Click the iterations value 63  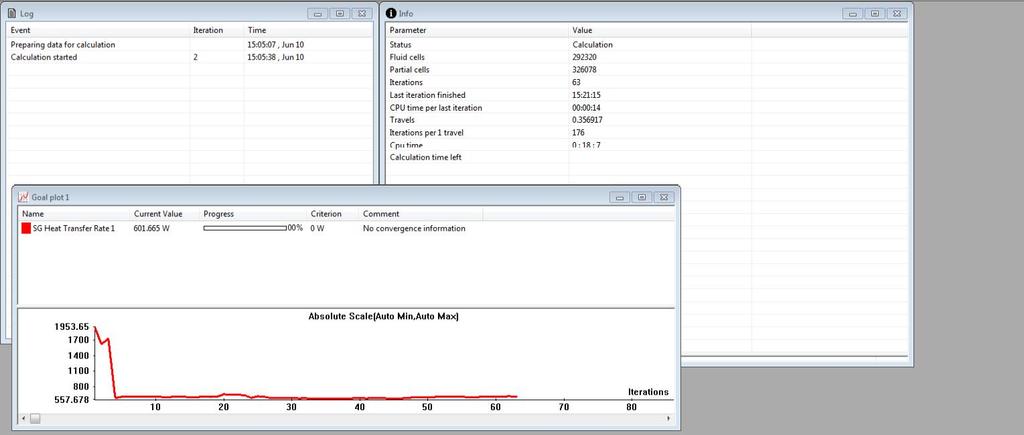coord(577,82)
